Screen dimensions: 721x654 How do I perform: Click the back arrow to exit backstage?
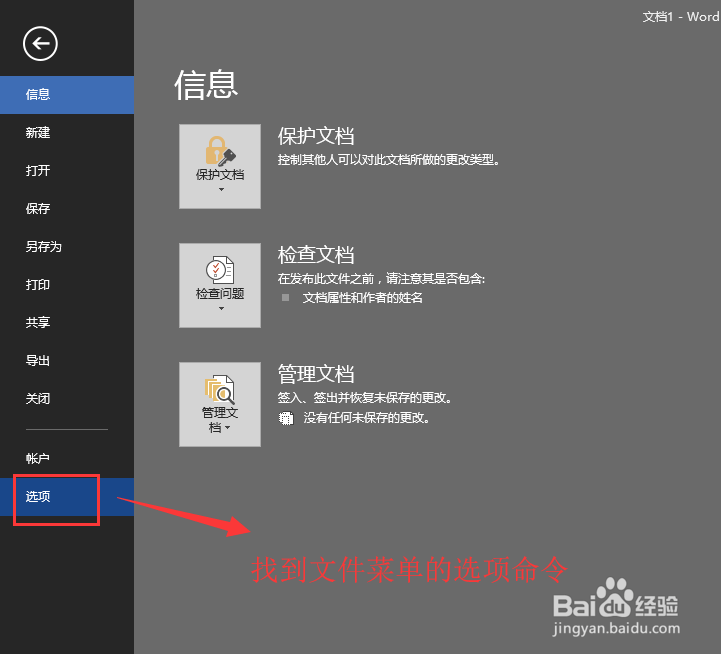(x=40, y=44)
